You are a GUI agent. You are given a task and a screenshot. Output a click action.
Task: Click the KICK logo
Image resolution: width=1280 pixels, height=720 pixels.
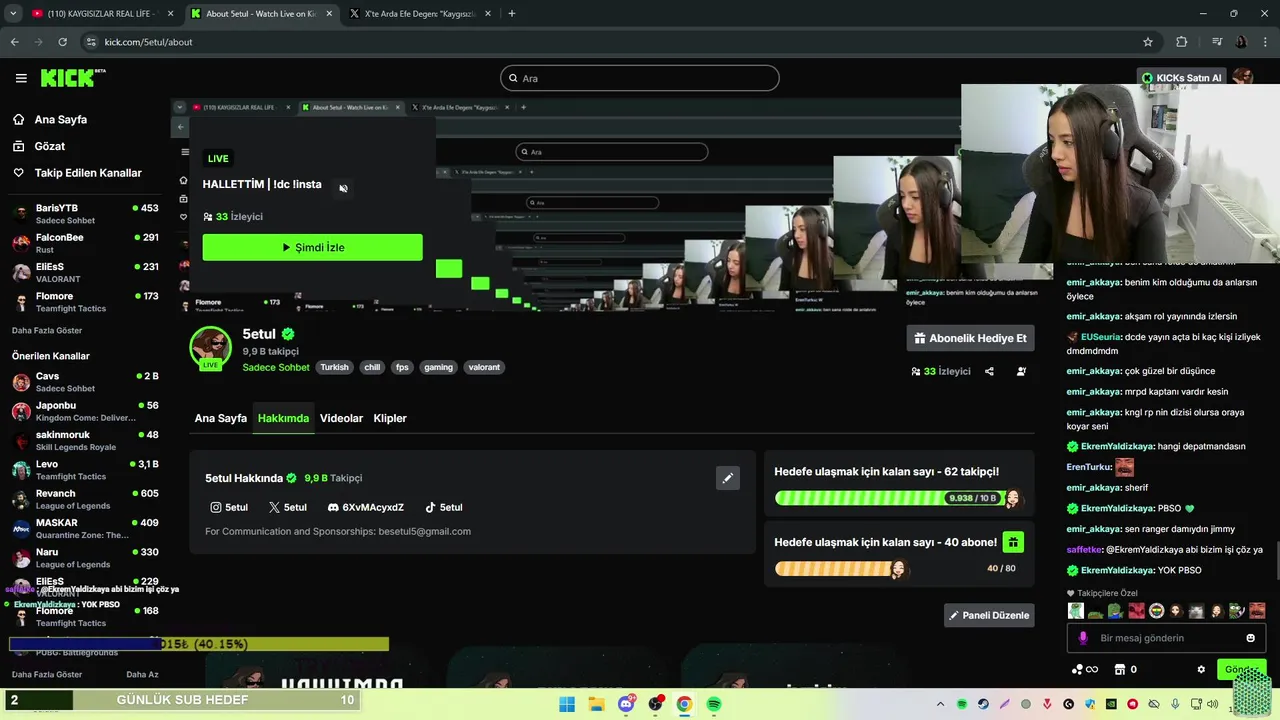(72, 78)
